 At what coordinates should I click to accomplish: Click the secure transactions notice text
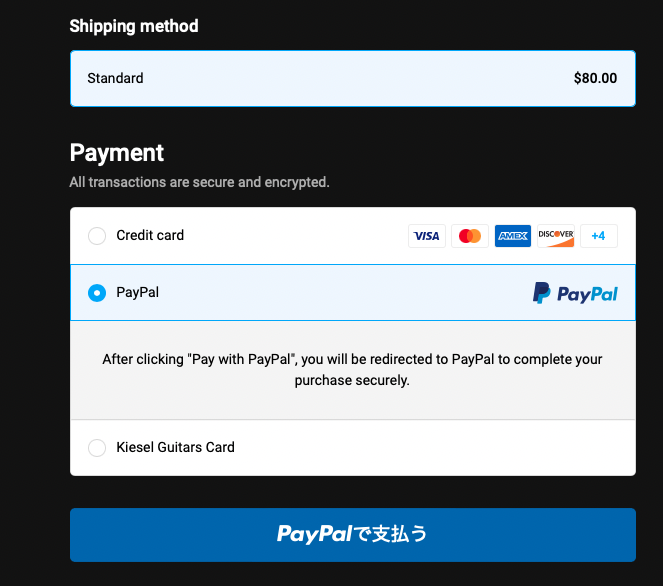pyautogui.click(x=199, y=182)
